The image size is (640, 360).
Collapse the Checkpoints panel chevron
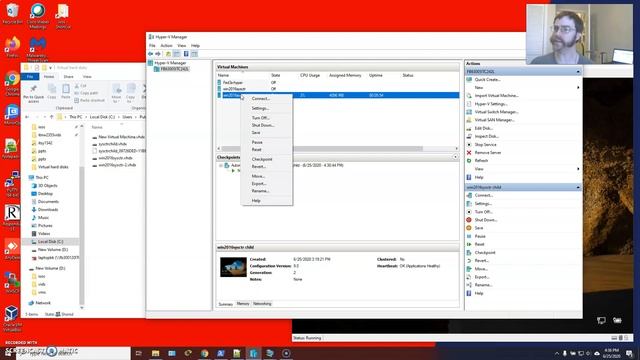(456, 157)
